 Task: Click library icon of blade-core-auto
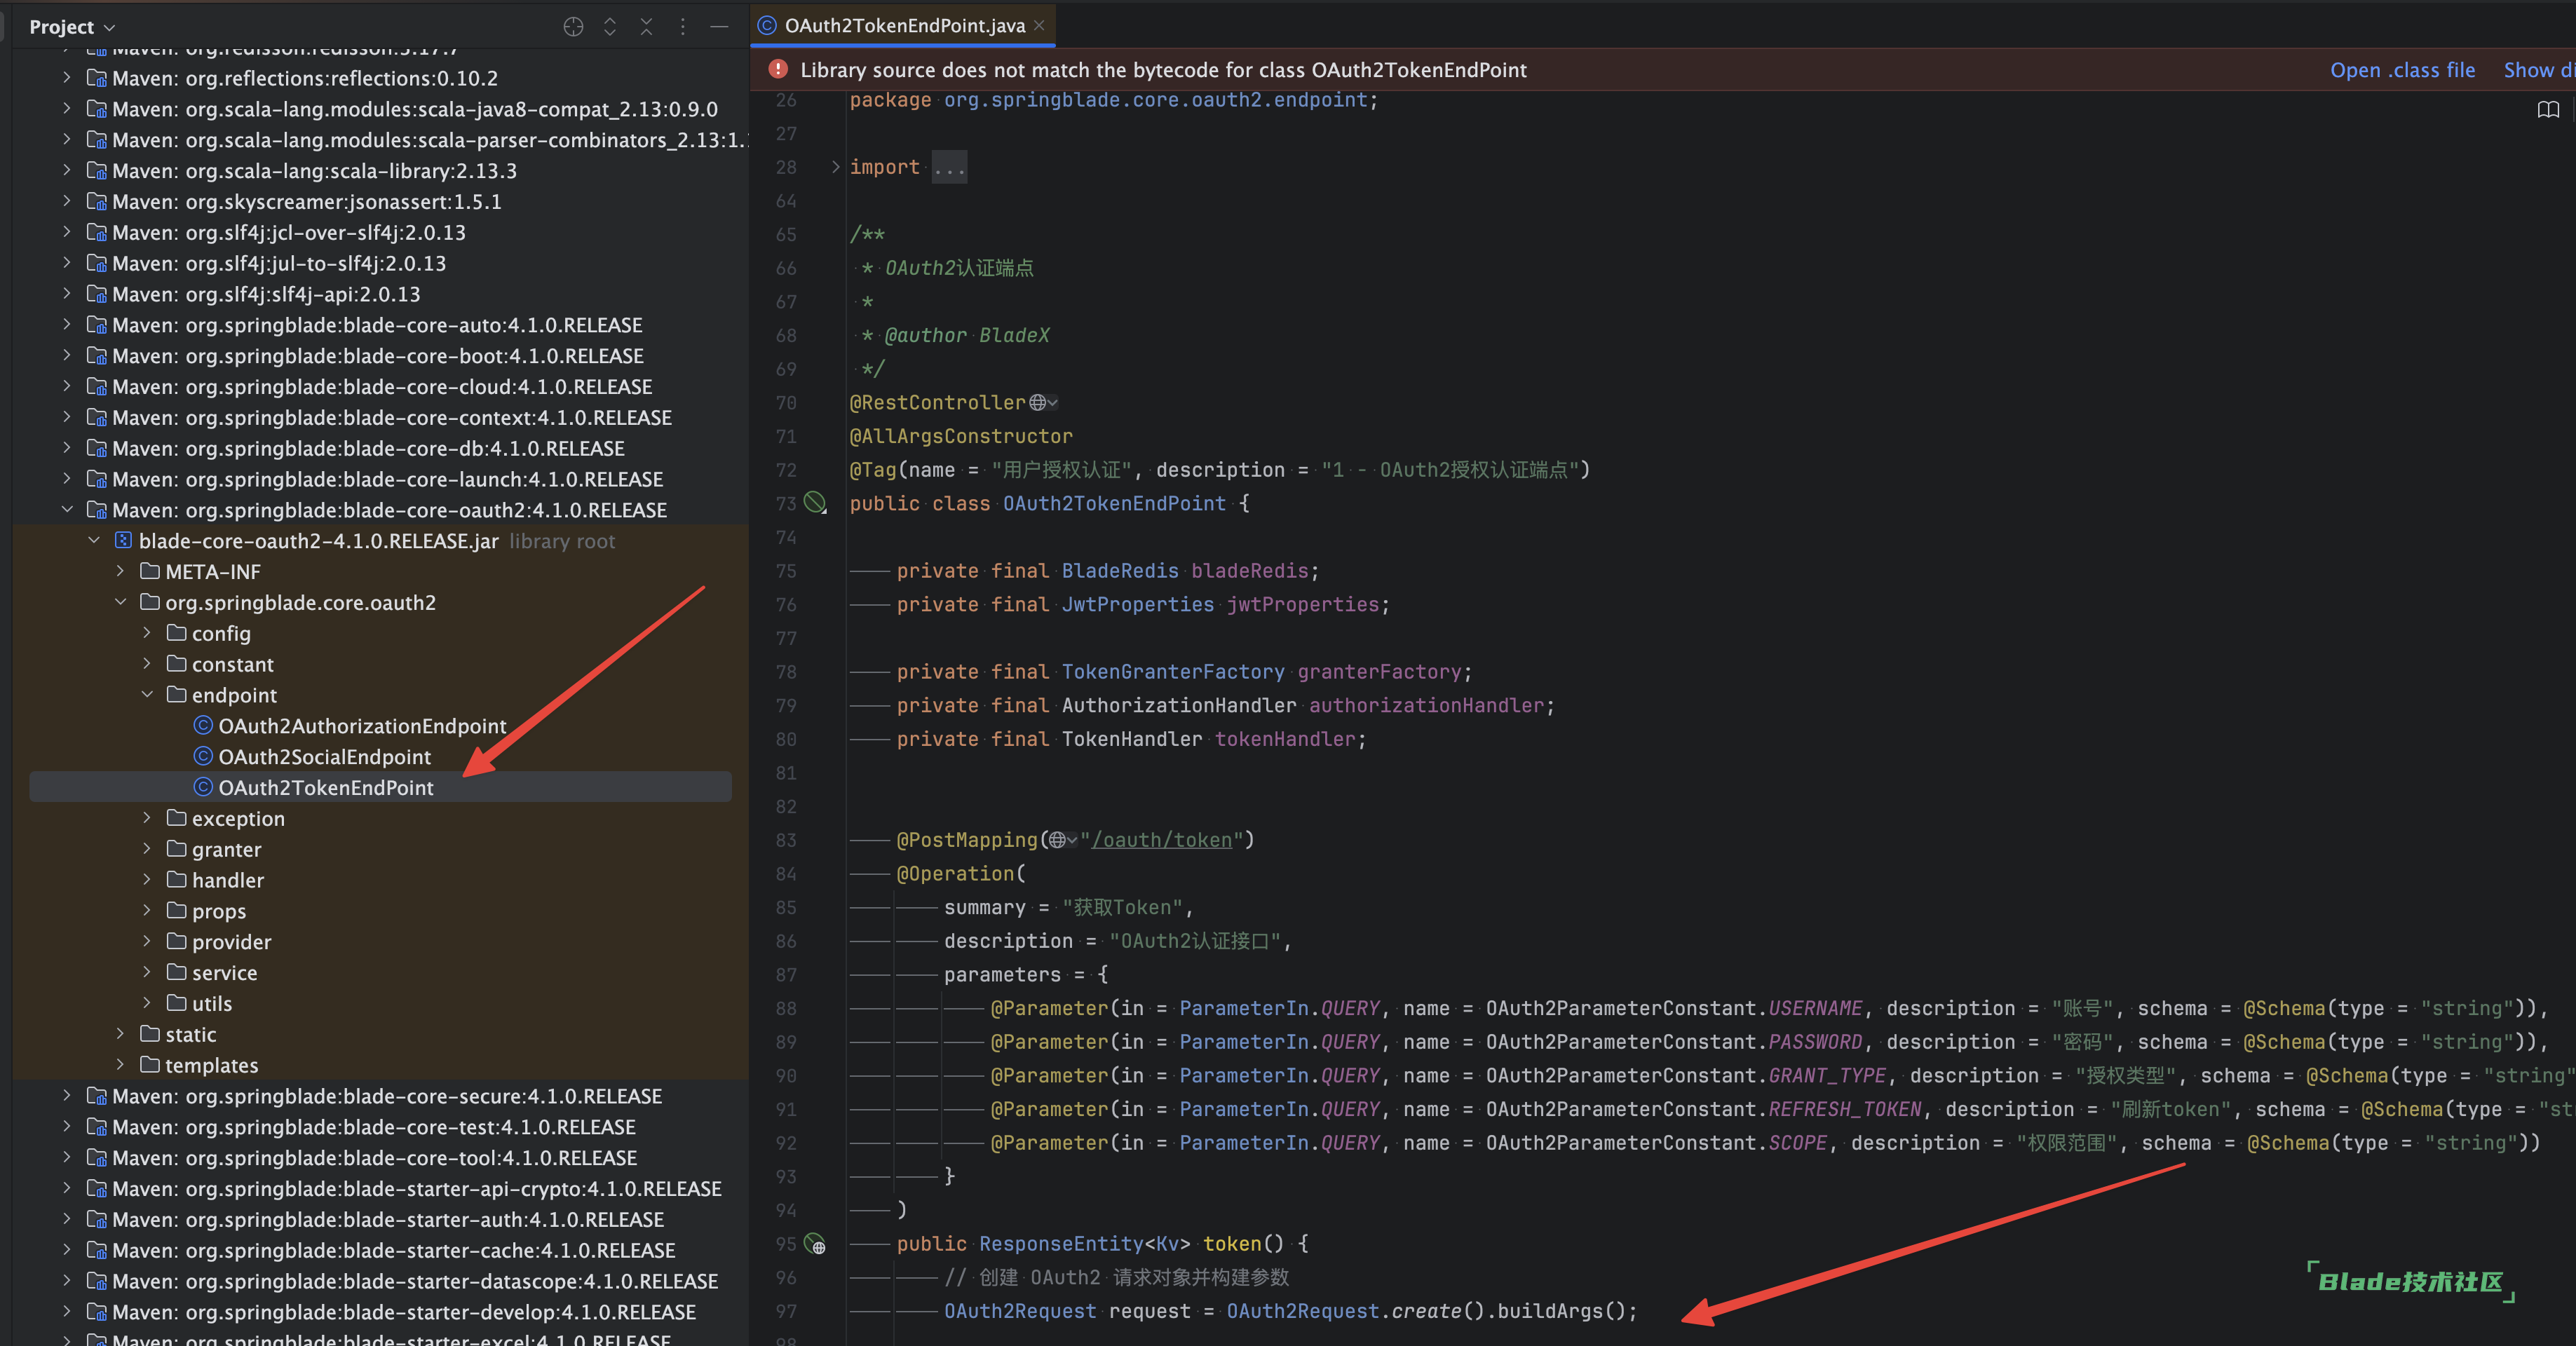pyautogui.click(x=97, y=324)
